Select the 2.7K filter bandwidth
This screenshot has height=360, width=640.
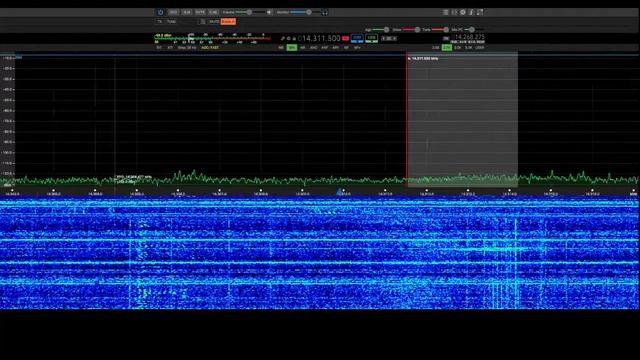(447, 48)
